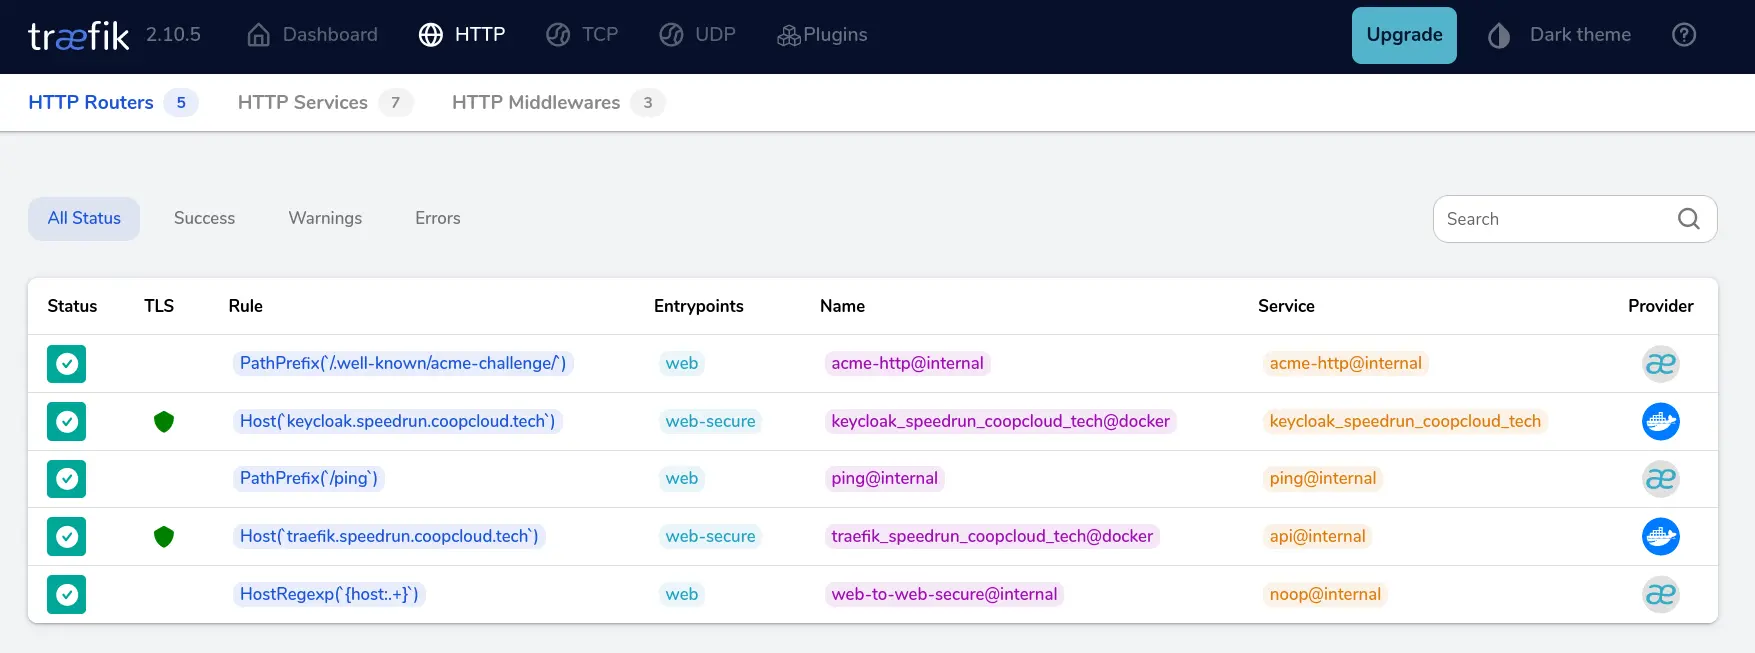Click Docker provider icon for traefik_speedrun row
Viewport: 1755px width, 653px height.
click(x=1661, y=537)
